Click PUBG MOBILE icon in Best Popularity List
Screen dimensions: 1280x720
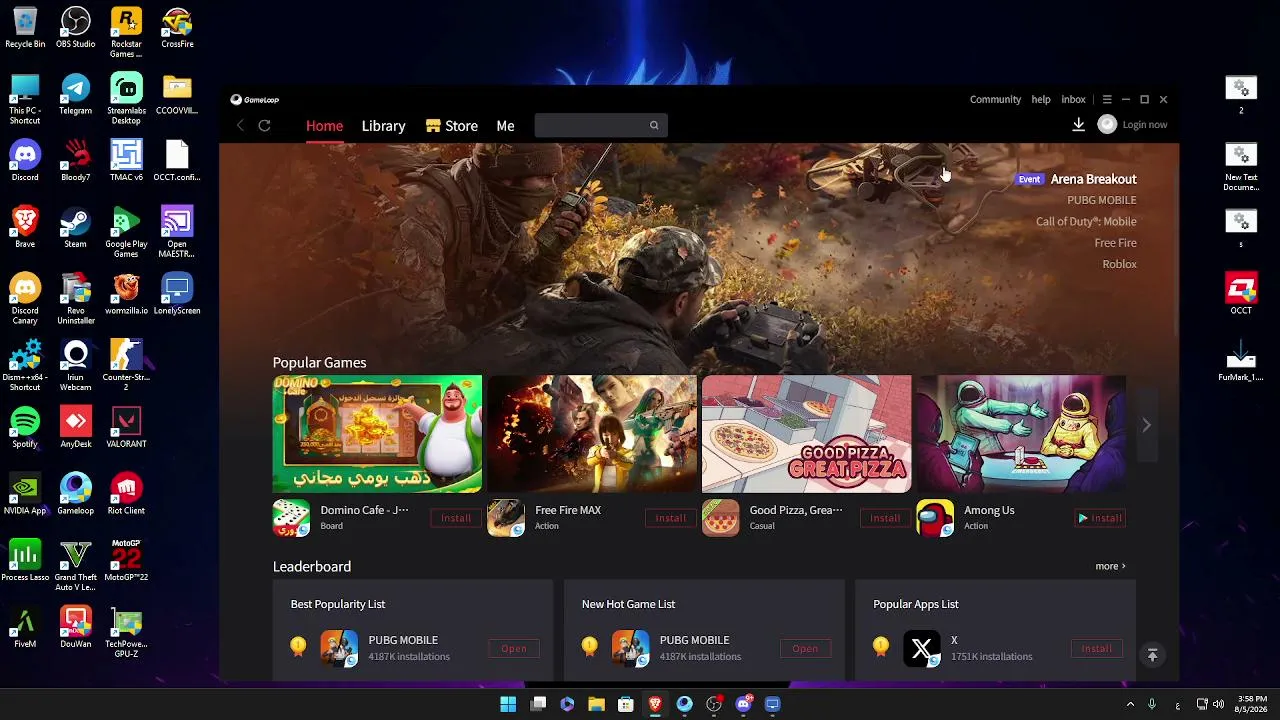(339, 648)
